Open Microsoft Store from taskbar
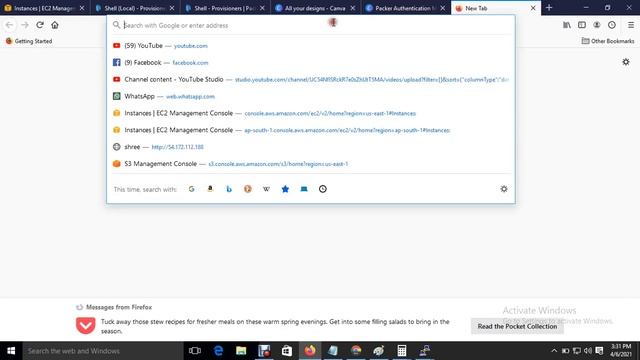640x360 pixels. tap(287, 351)
